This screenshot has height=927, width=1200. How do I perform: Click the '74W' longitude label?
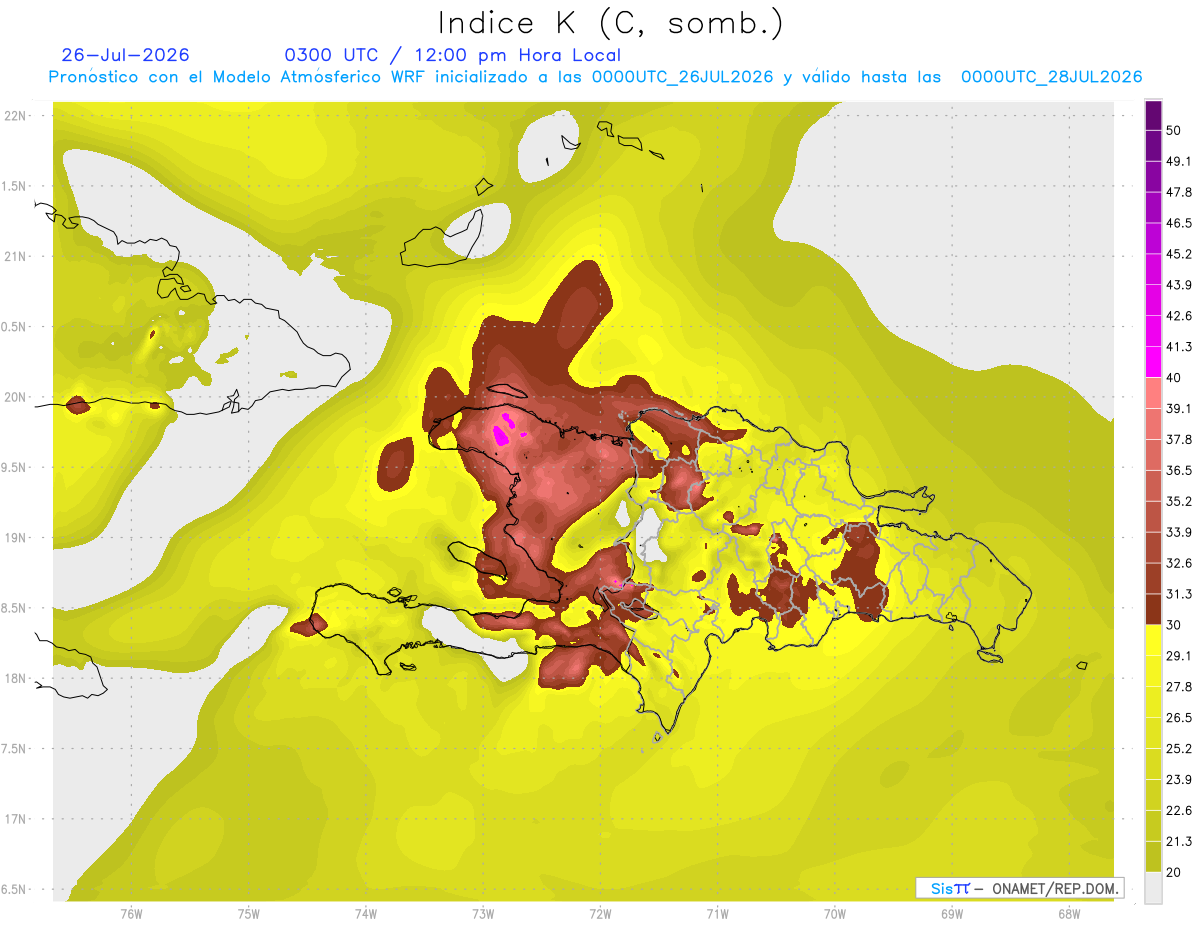point(366,913)
